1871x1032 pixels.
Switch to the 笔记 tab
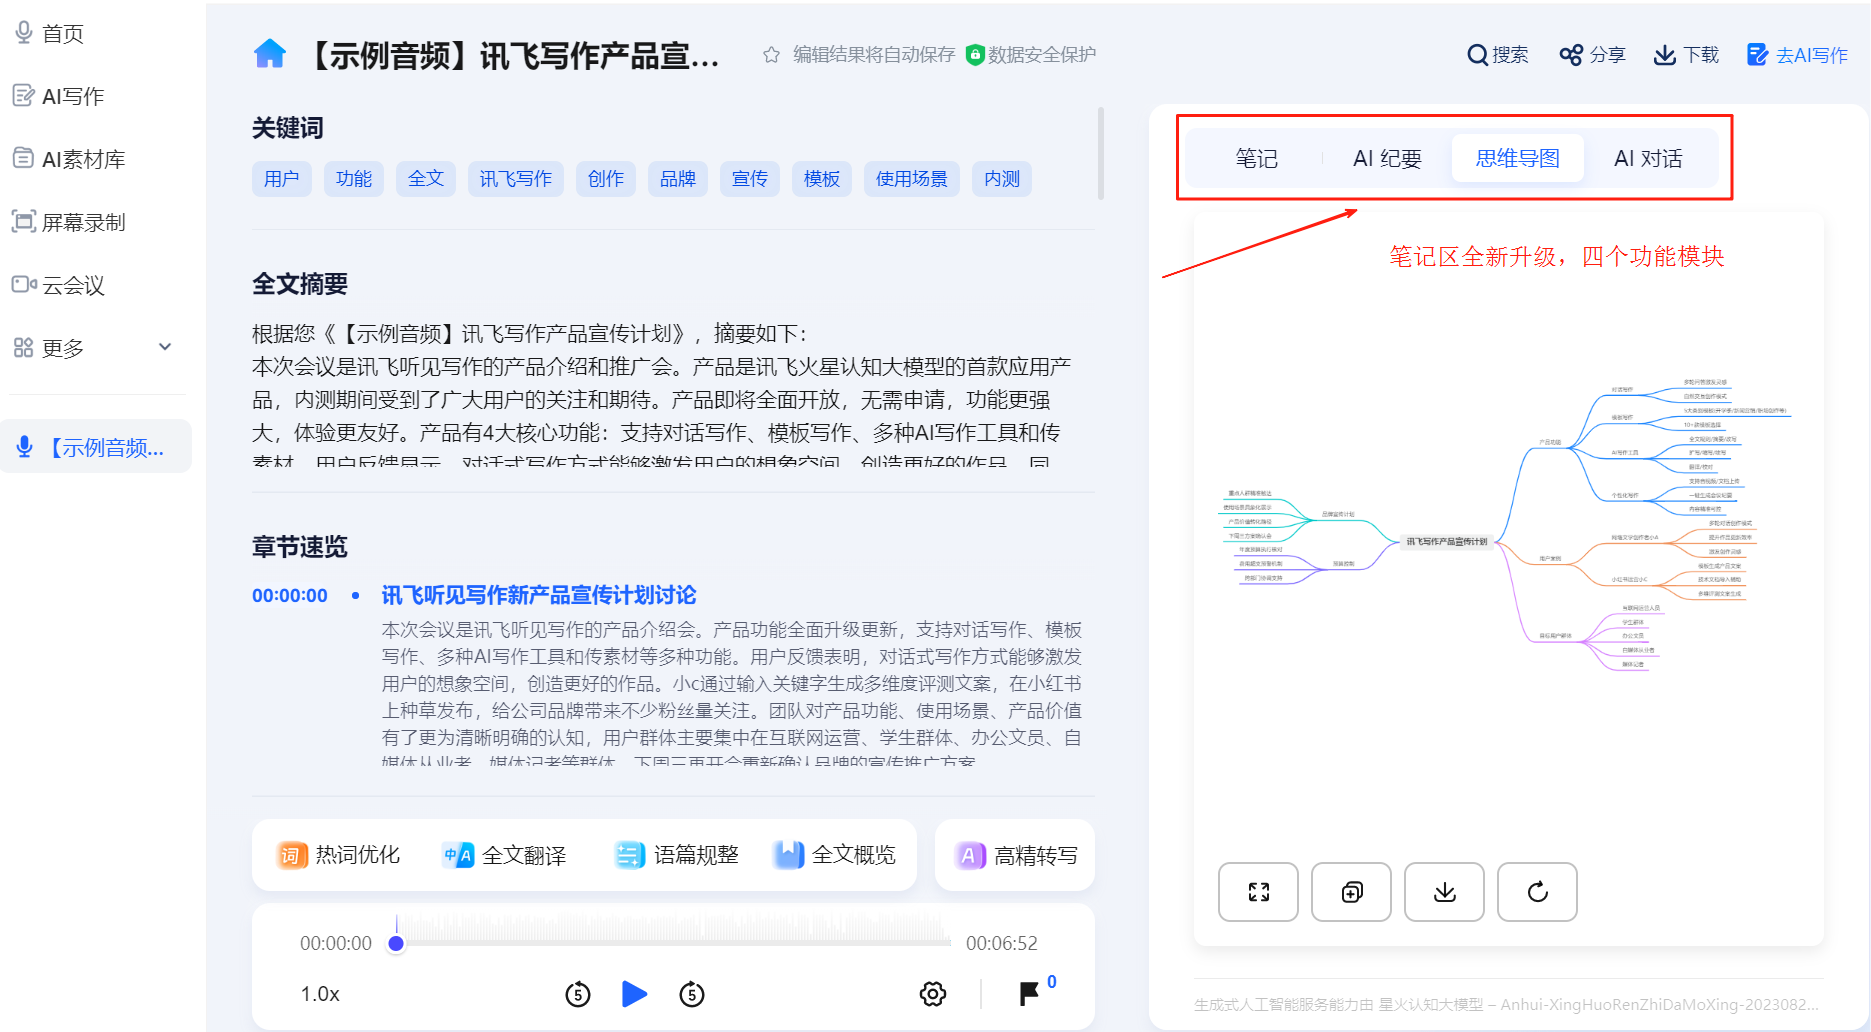pos(1256,158)
